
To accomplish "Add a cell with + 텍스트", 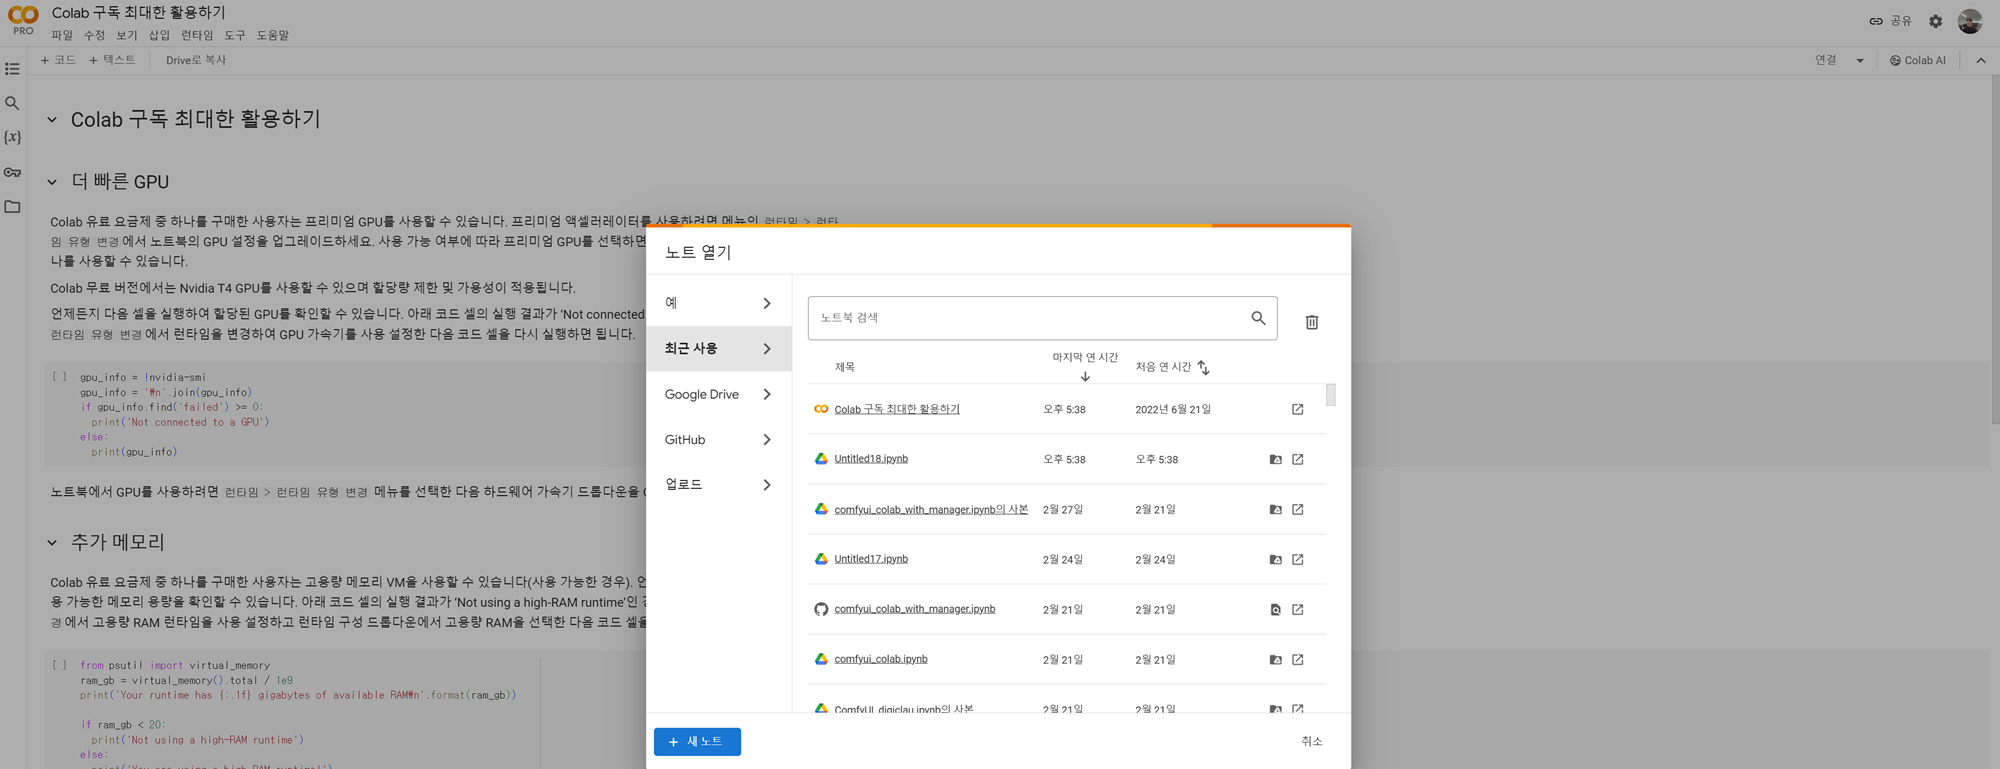I will [x=112, y=60].
